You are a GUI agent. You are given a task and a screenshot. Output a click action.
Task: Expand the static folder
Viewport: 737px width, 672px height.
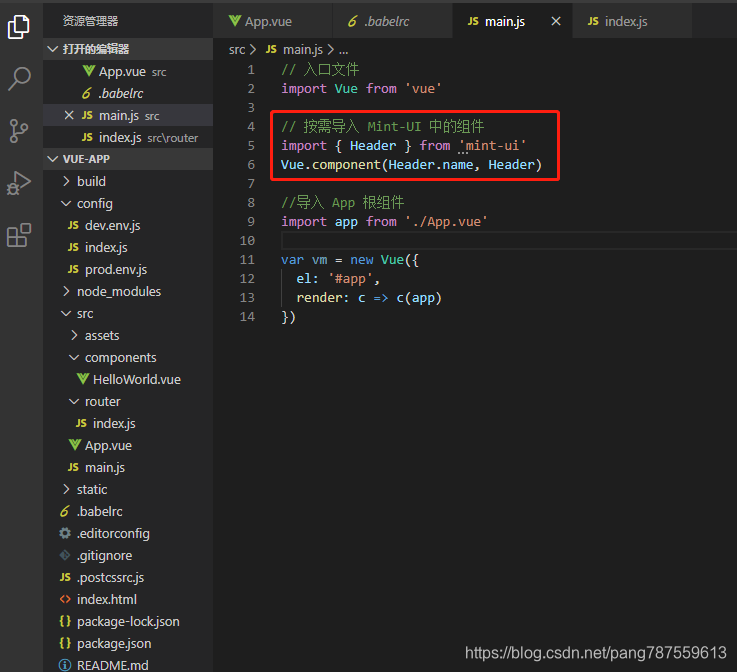click(128, 489)
